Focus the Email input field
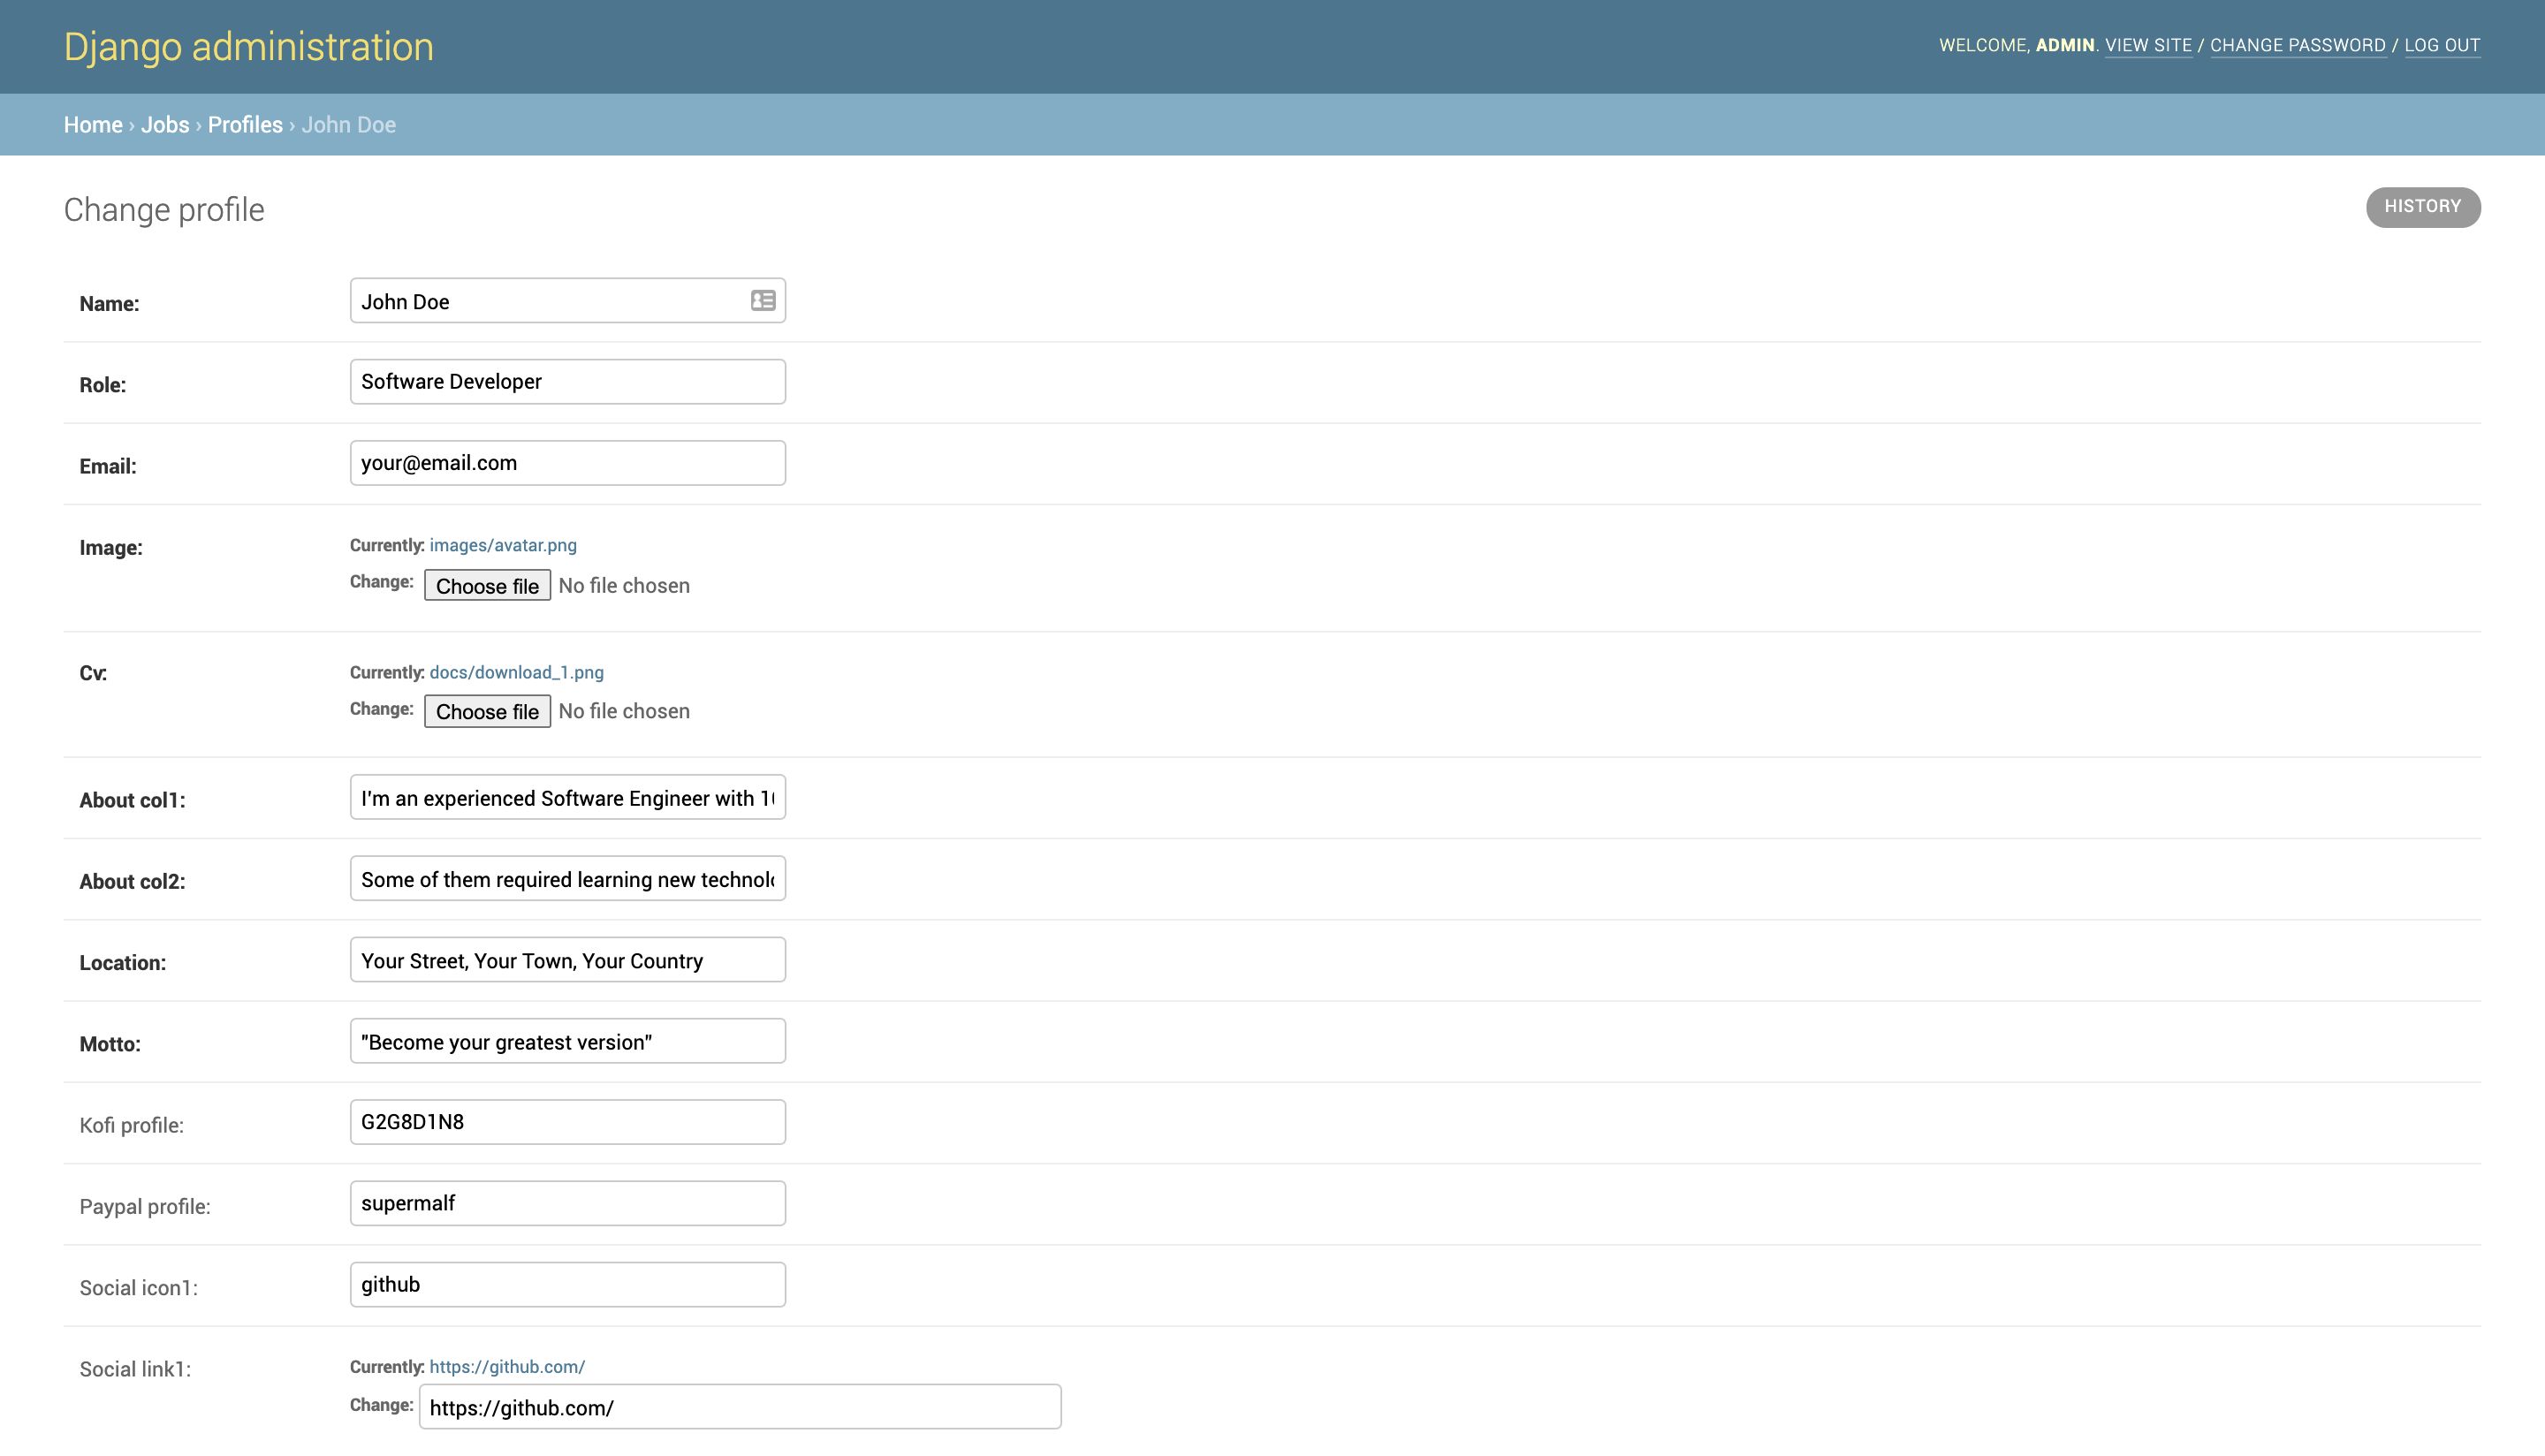 pyautogui.click(x=567, y=463)
